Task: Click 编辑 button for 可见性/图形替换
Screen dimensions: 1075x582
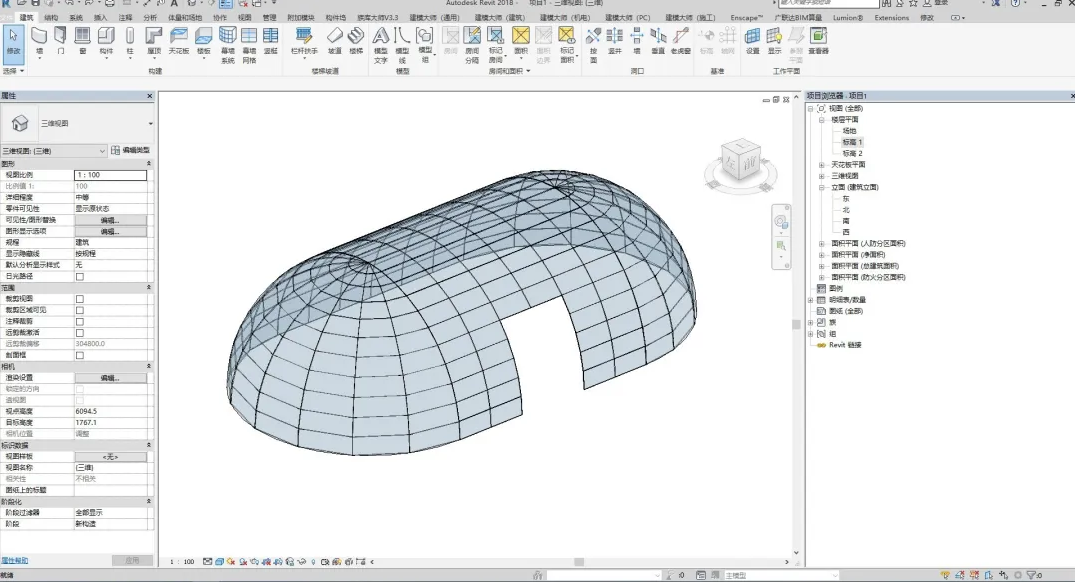Action: point(110,220)
